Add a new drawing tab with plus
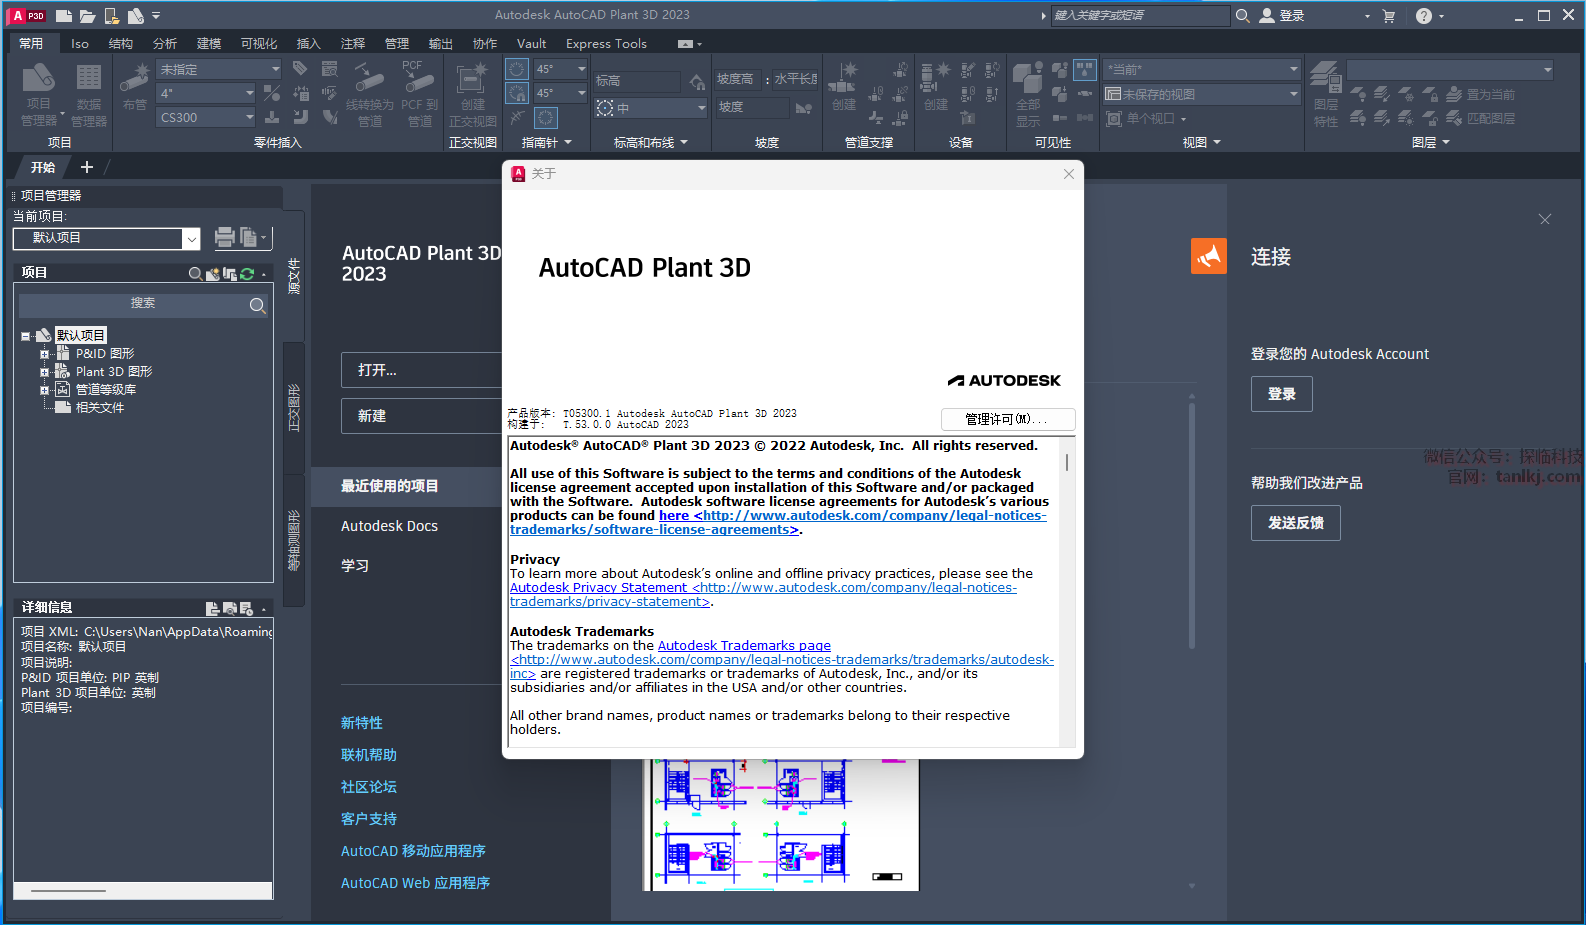1586x925 pixels. click(x=87, y=167)
